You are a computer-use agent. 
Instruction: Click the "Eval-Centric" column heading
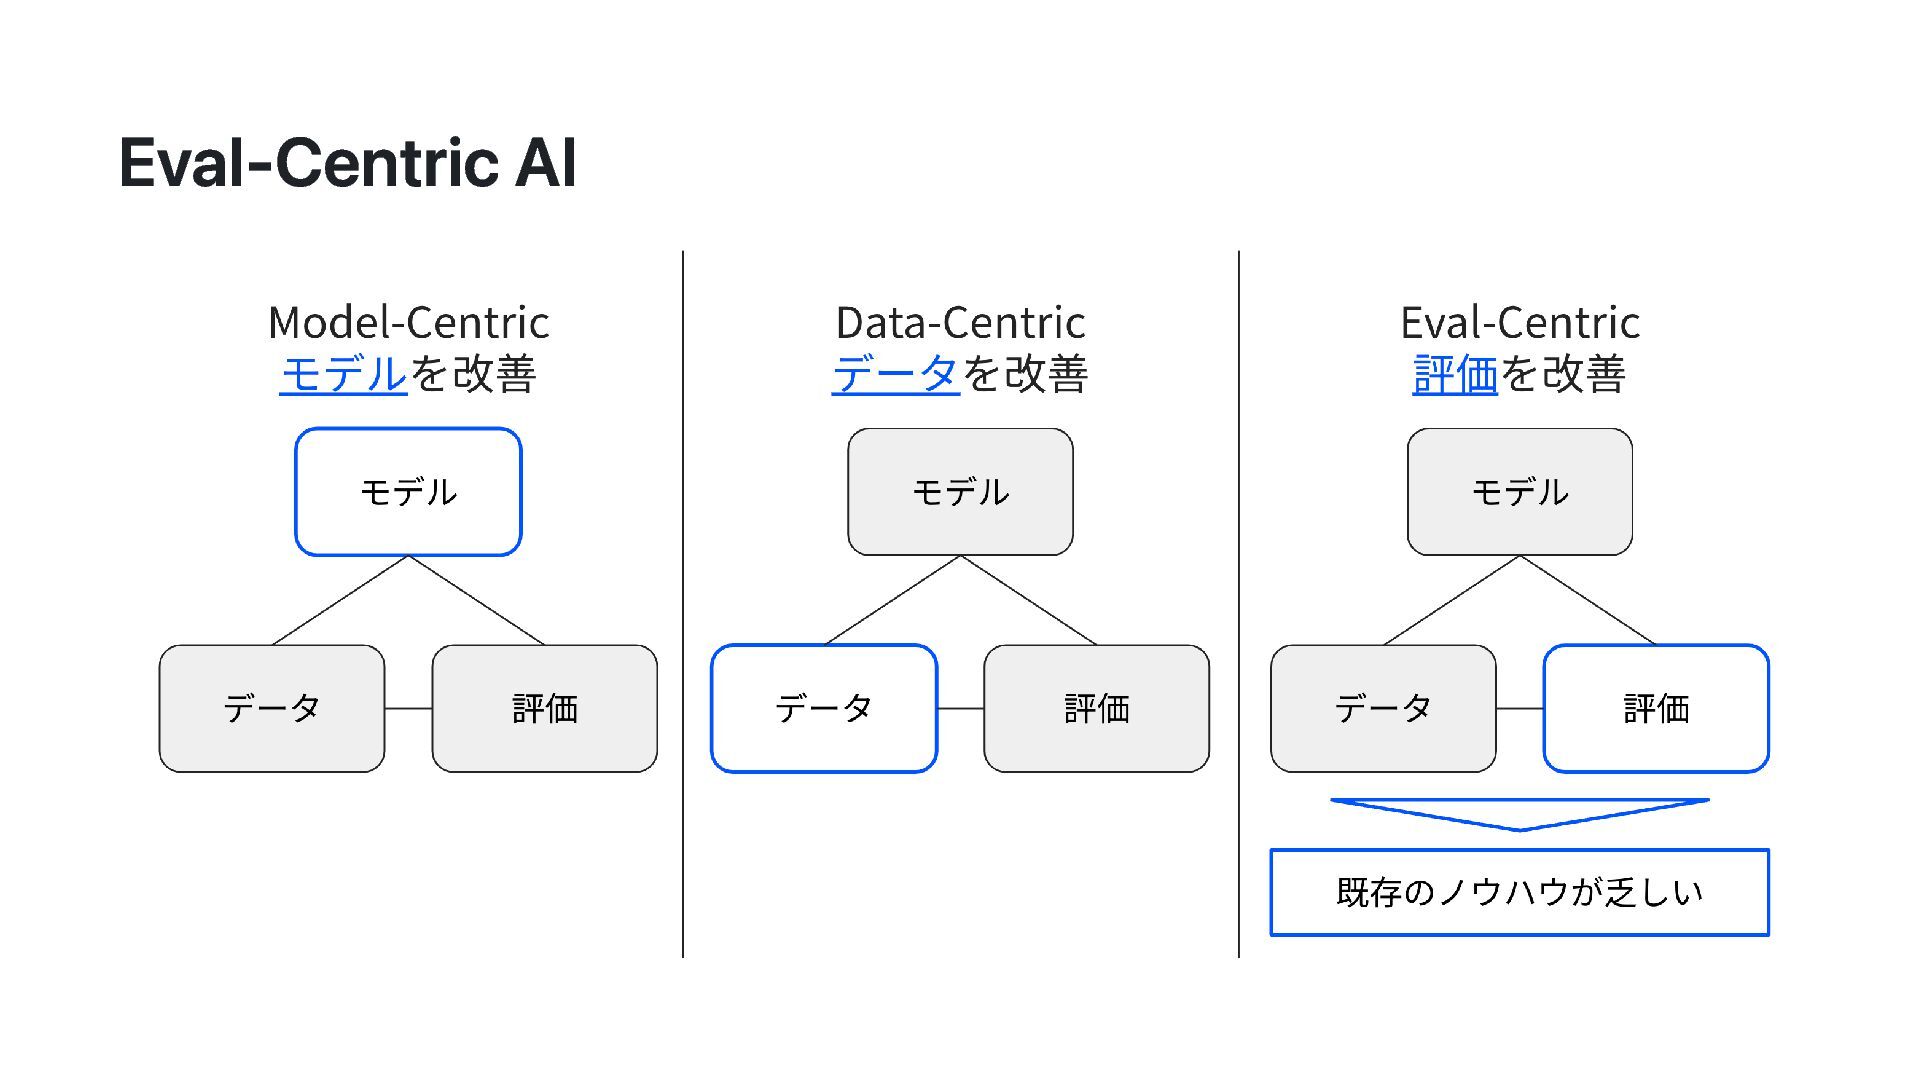(x=1519, y=322)
